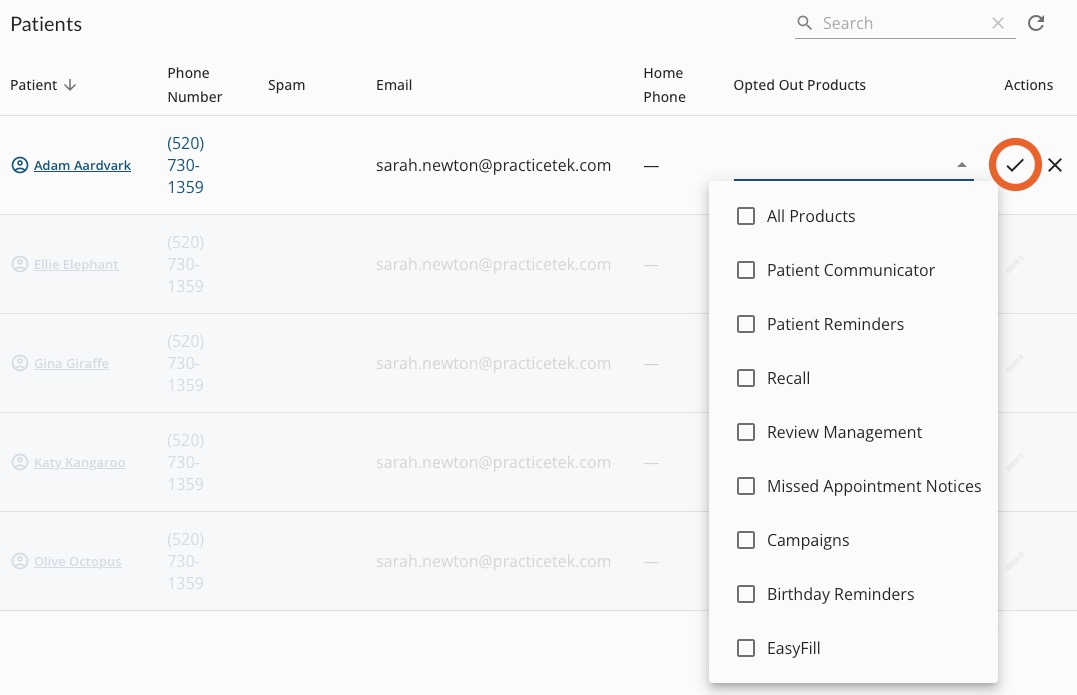Clear the search field with its X
Image resolution: width=1077 pixels, height=695 pixels.
coord(998,23)
